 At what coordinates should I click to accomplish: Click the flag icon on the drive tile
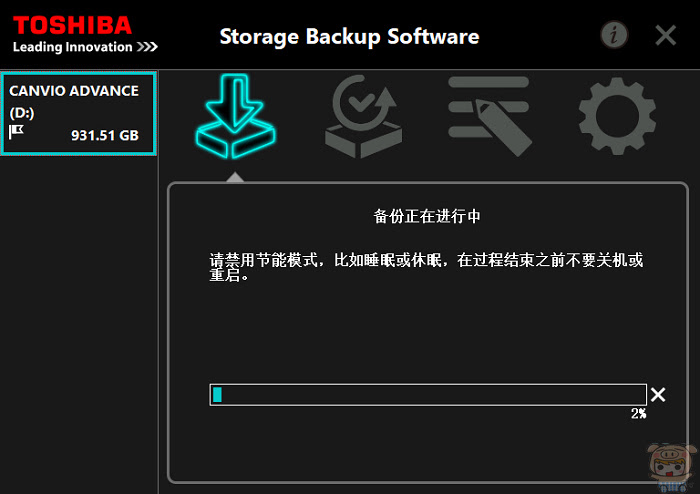coord(17,132)
